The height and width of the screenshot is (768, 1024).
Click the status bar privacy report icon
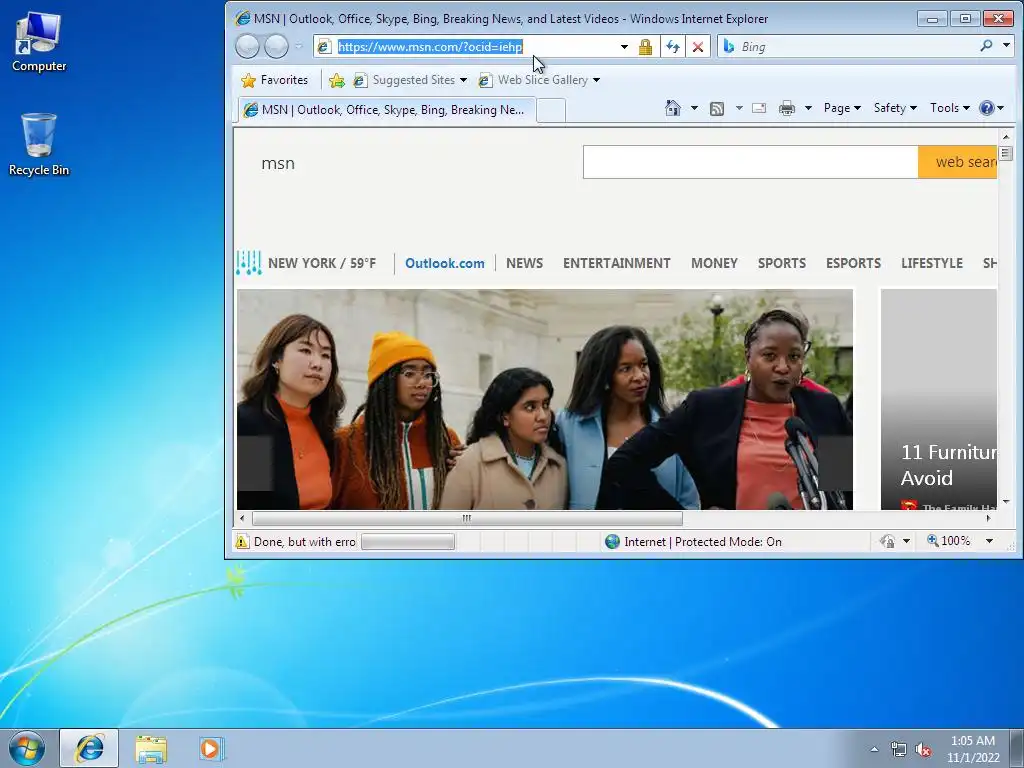(x=887, y=541)
